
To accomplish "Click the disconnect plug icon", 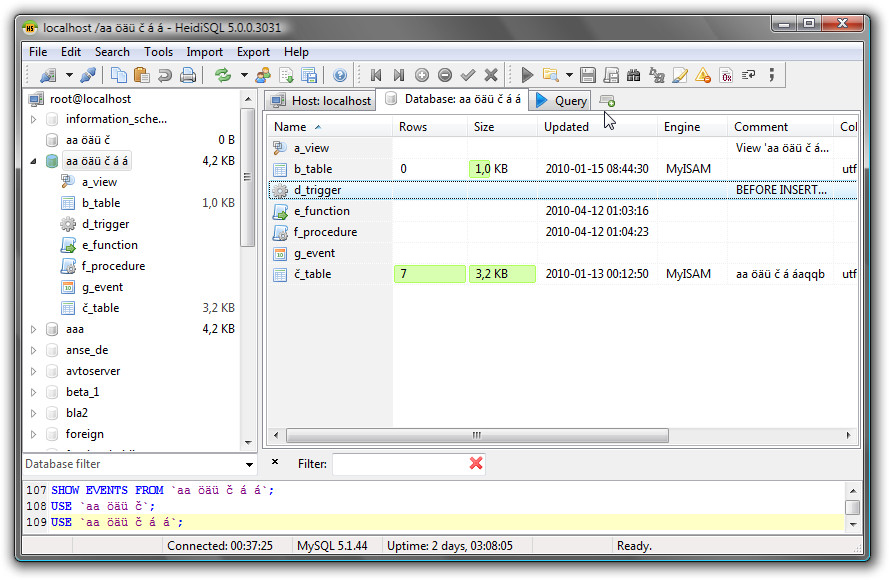I will click(88, 75).
